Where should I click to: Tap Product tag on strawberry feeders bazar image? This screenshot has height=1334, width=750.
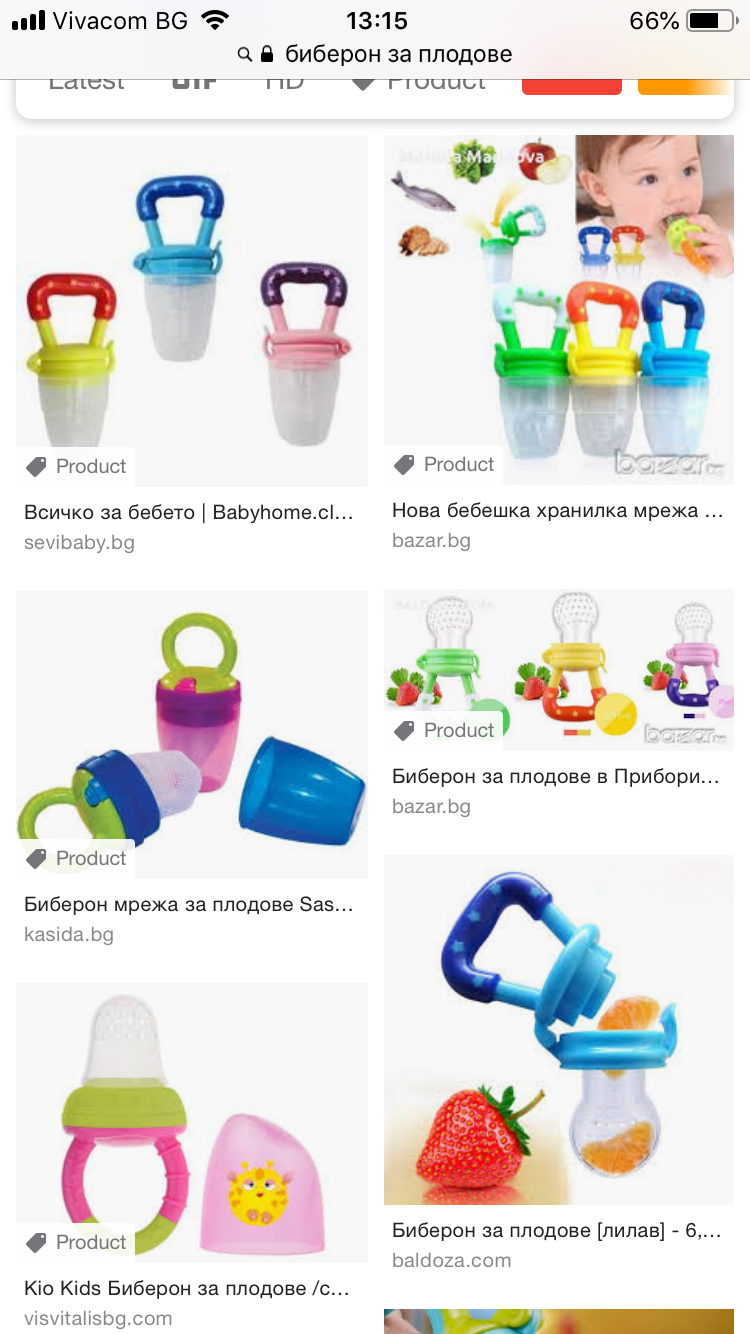(444, 730)
